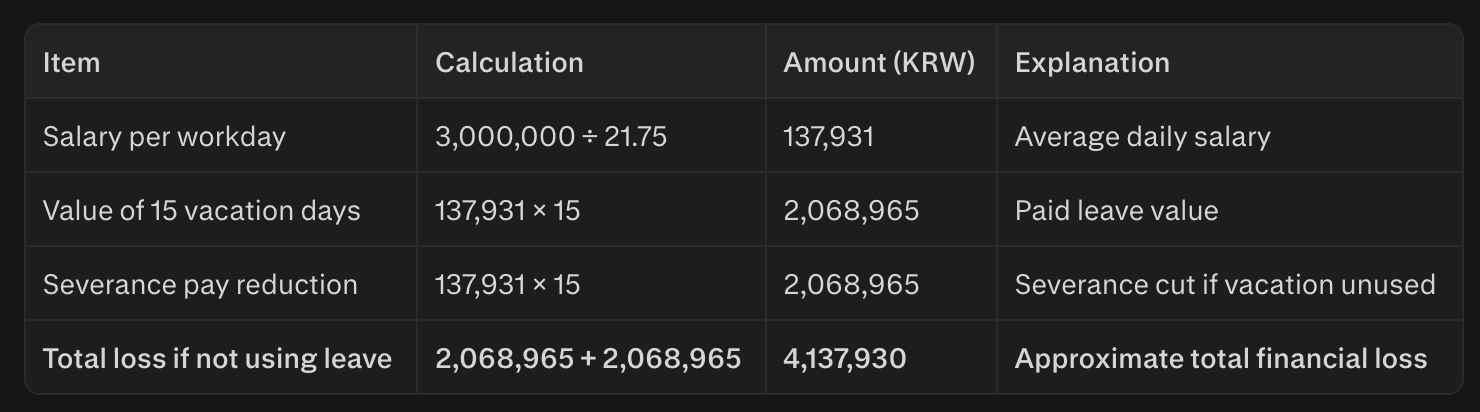Click the Item column header

click(71, 62)
